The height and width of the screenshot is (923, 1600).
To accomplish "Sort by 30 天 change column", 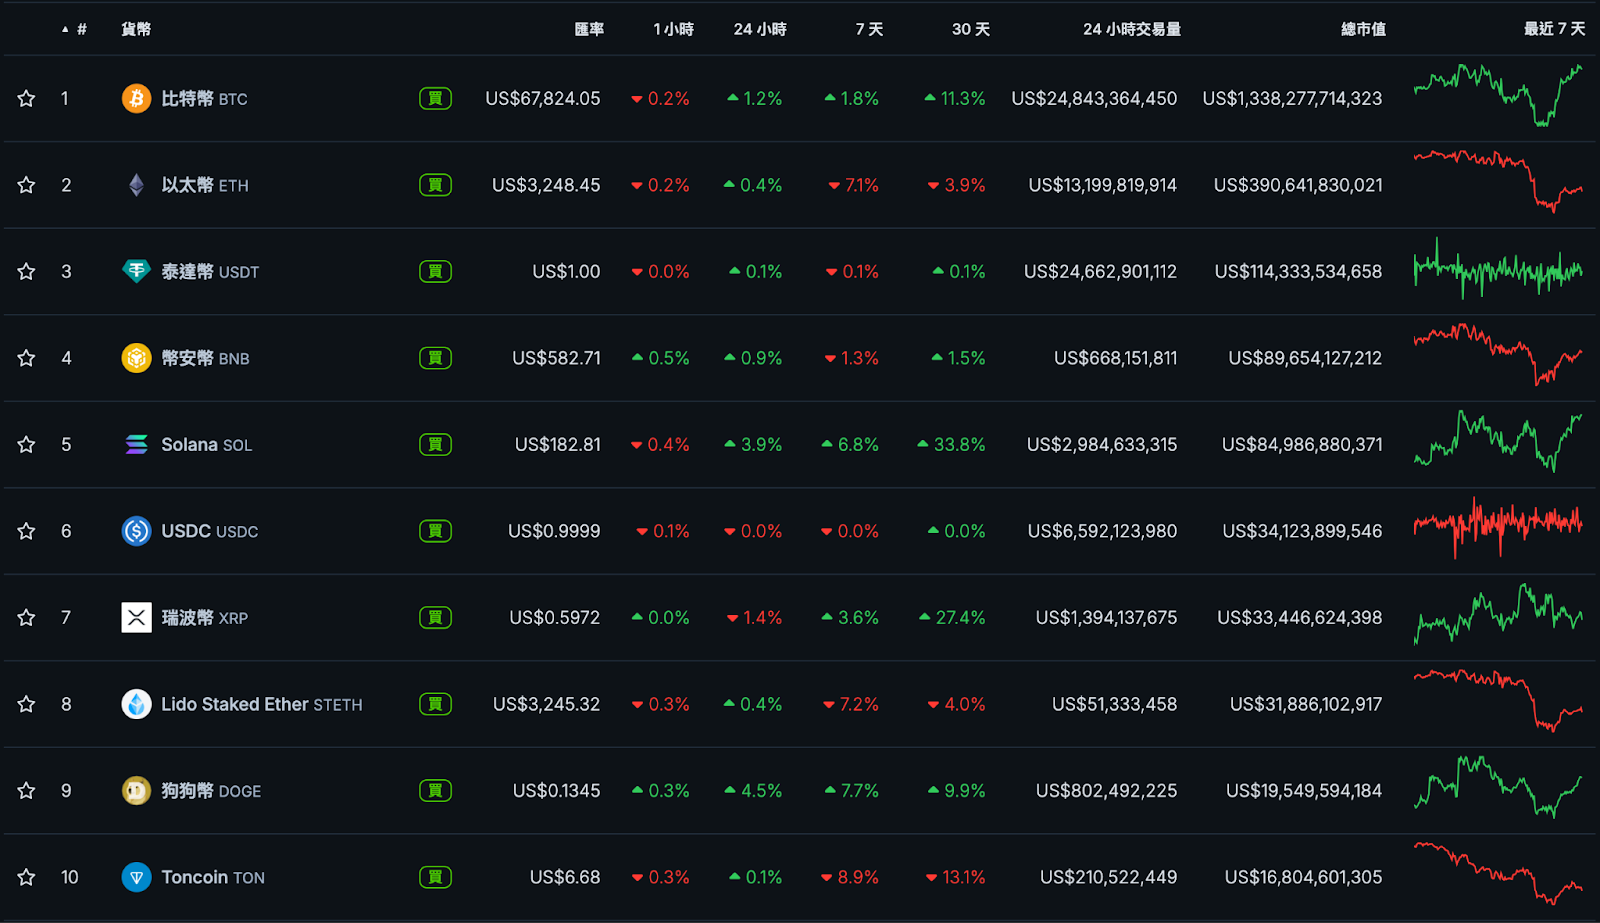I will 971,29.
